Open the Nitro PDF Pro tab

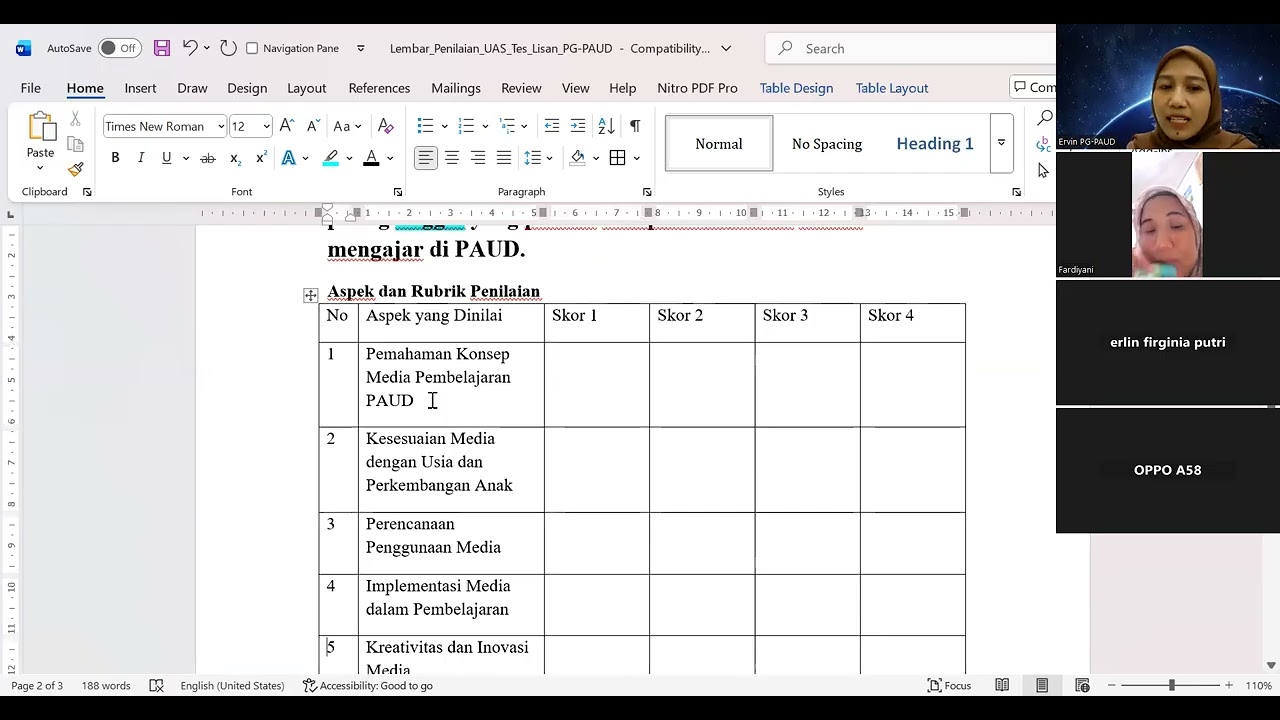tap(697, 88)
